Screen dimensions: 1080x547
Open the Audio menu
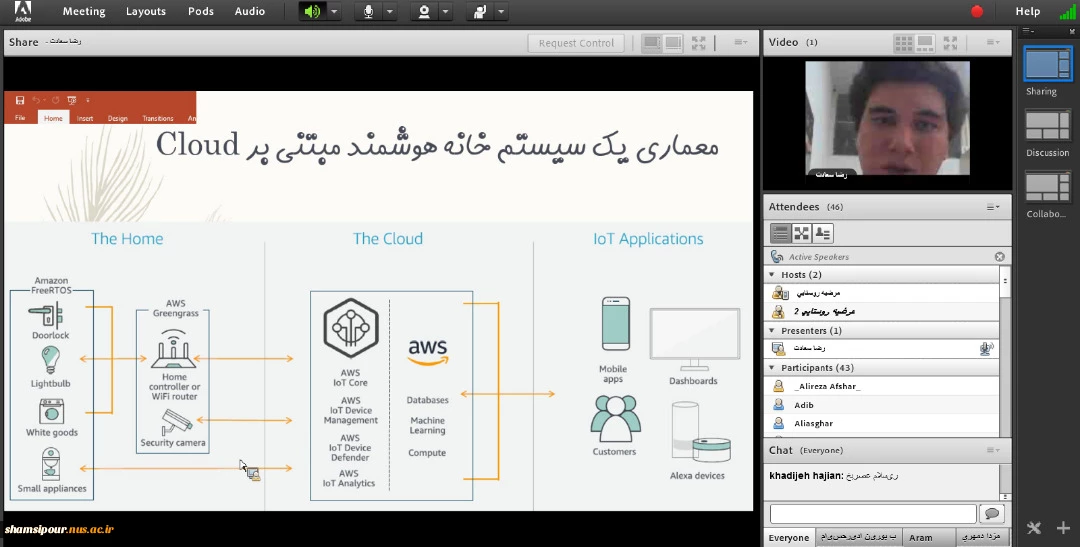pos(249,11)
